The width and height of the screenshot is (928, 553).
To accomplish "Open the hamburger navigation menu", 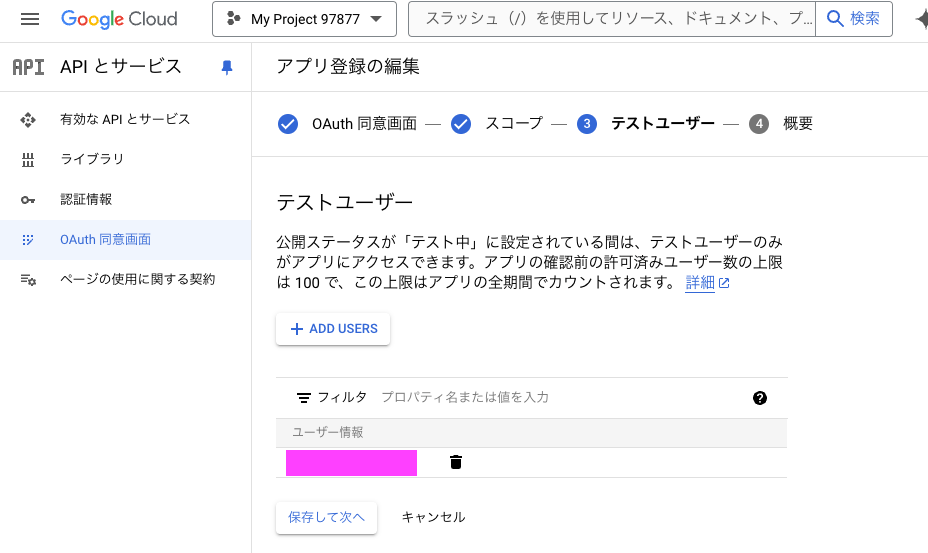I will (x=30, y=19).
